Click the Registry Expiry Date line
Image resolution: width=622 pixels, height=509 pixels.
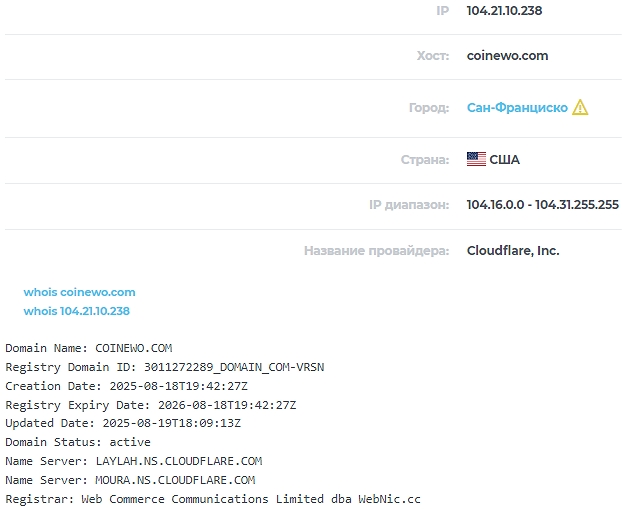(151, 405)
